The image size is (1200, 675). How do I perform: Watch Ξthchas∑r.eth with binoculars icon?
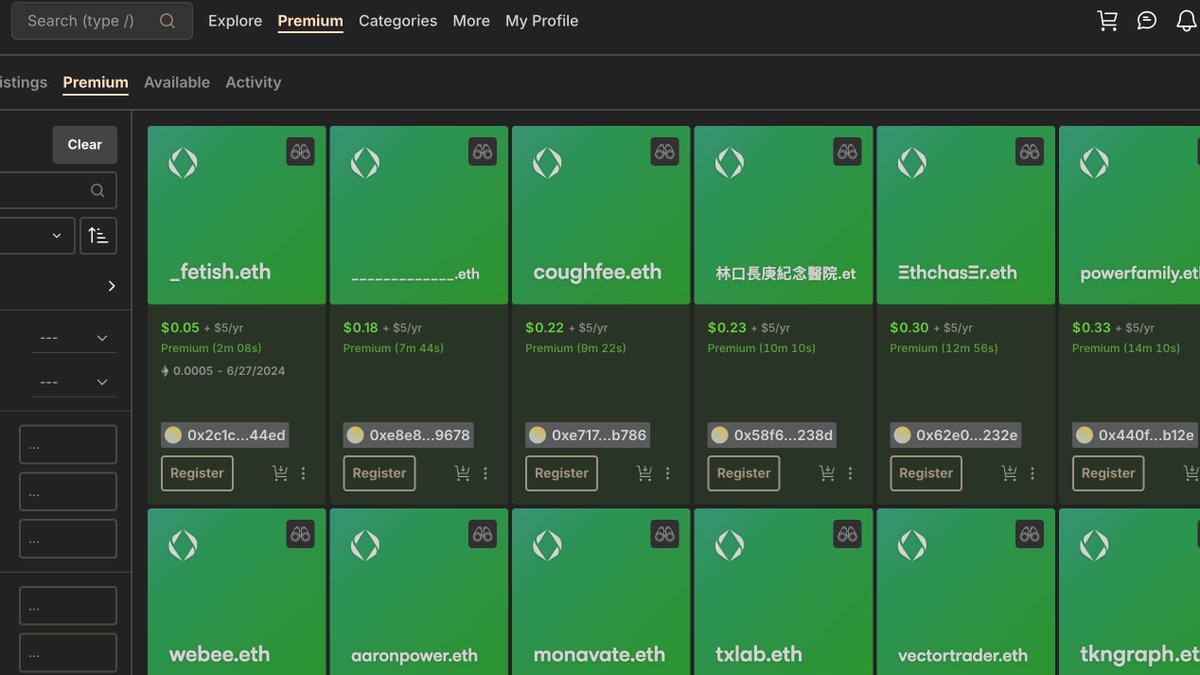pos(1030,152)
